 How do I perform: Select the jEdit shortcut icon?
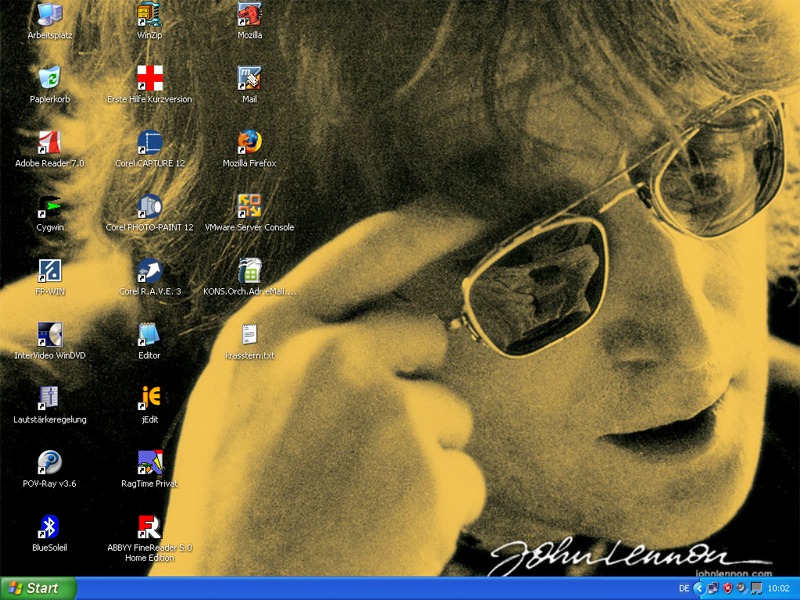pos(150,398)
